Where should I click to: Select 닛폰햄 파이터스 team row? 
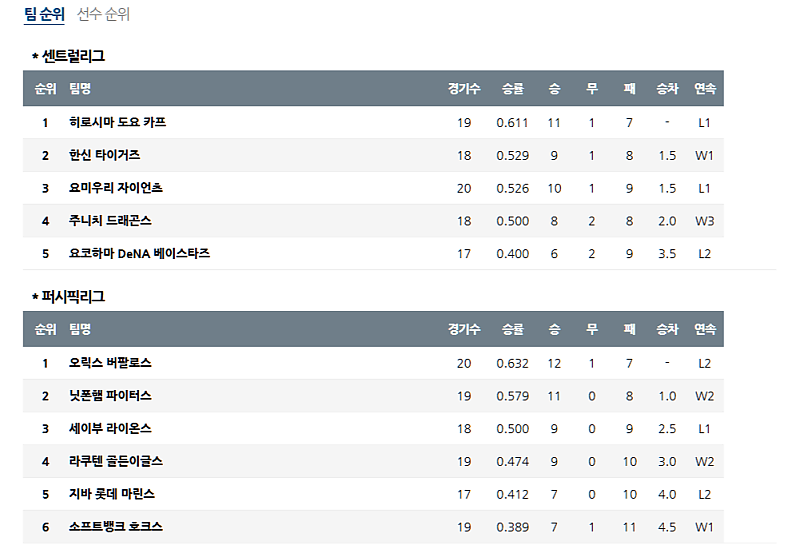click(x=110, y=396)
